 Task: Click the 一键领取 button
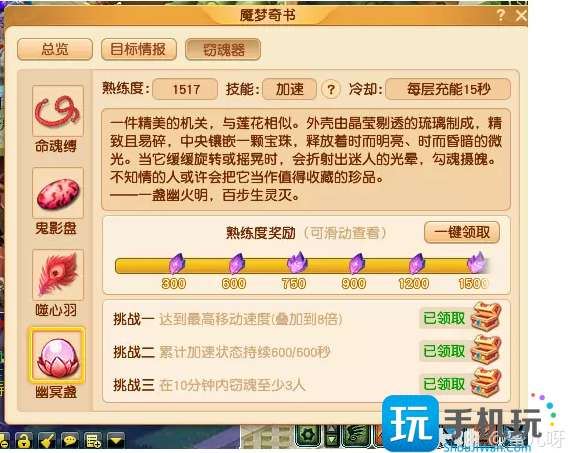(x=462, y=232)
